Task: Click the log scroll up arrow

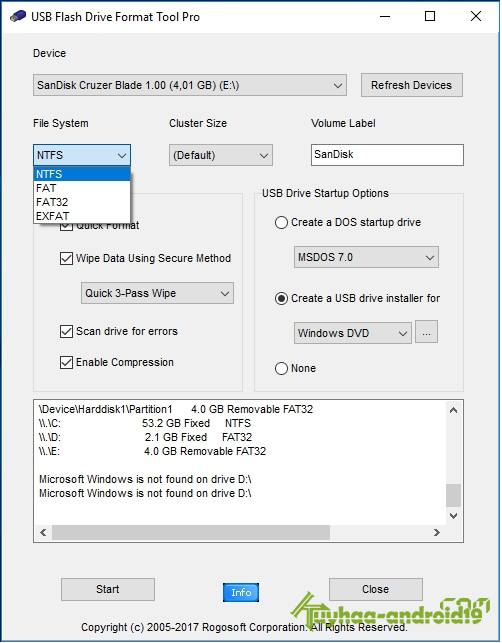Action: point(453,410)
